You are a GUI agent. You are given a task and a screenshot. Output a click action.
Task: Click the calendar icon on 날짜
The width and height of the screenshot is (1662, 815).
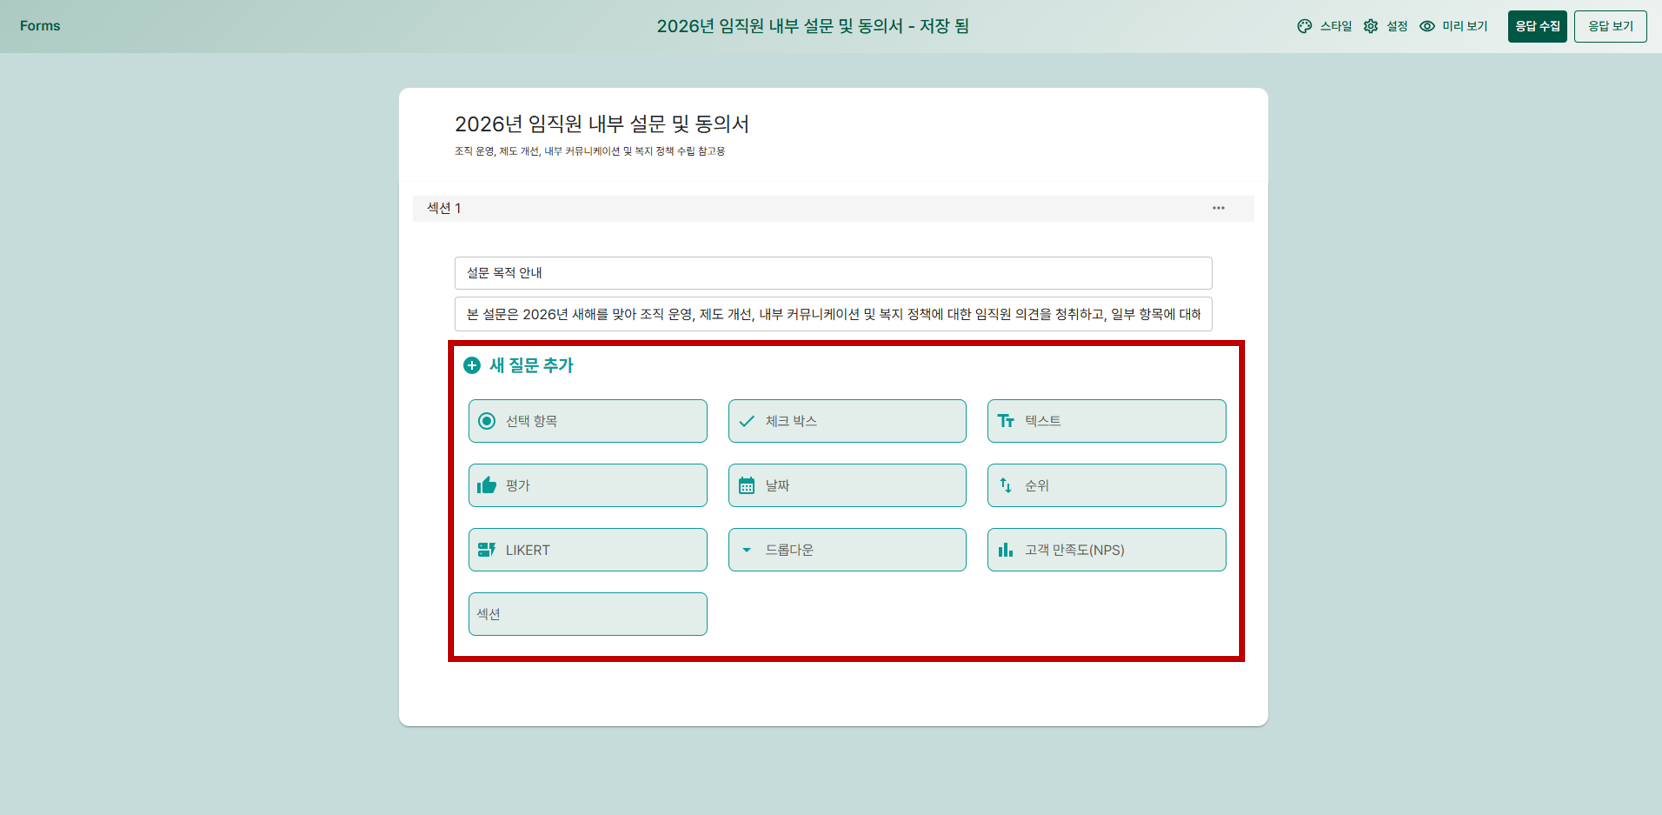tap(746, 485)
